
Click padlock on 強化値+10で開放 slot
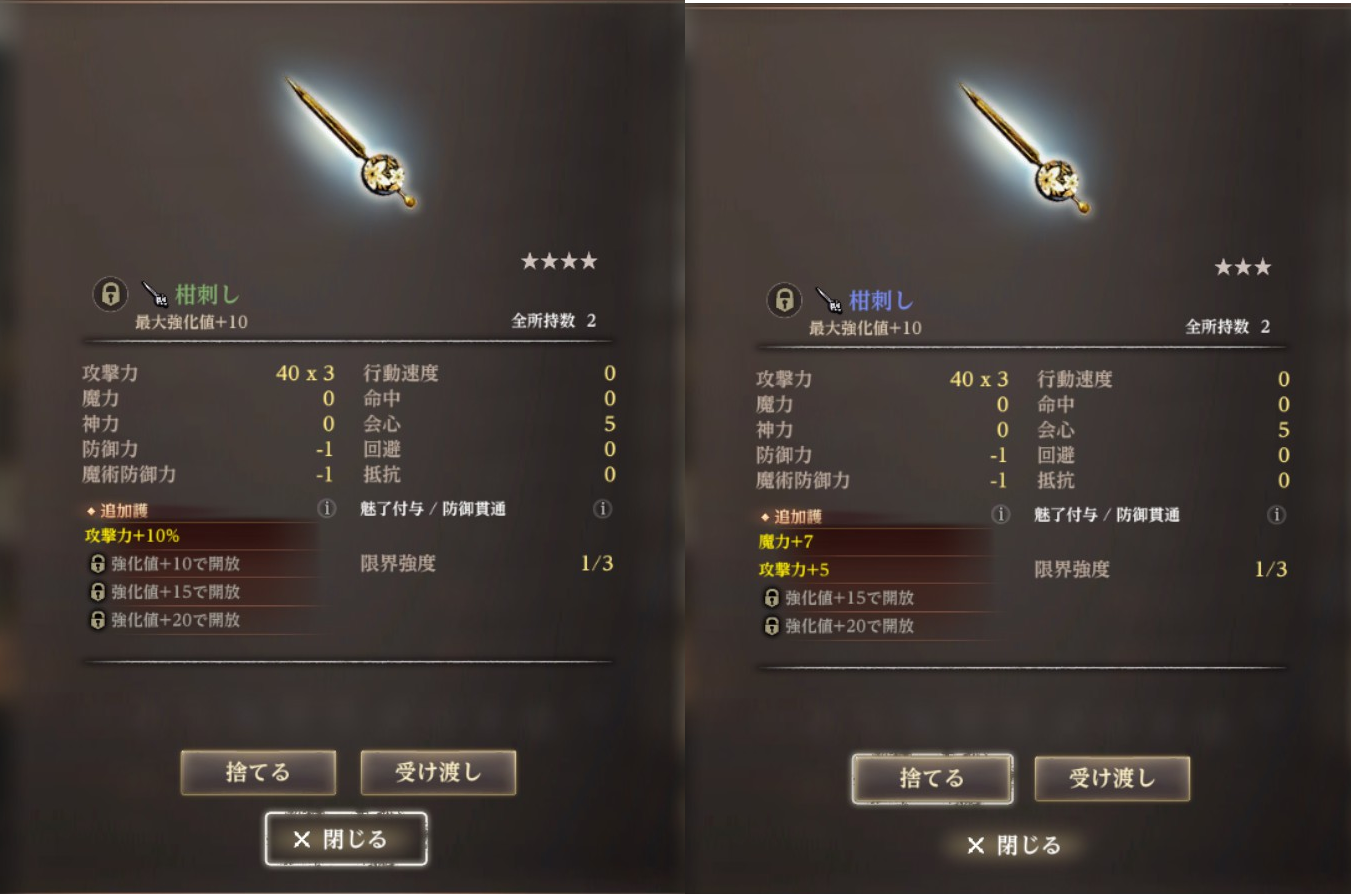click(97, 563)
